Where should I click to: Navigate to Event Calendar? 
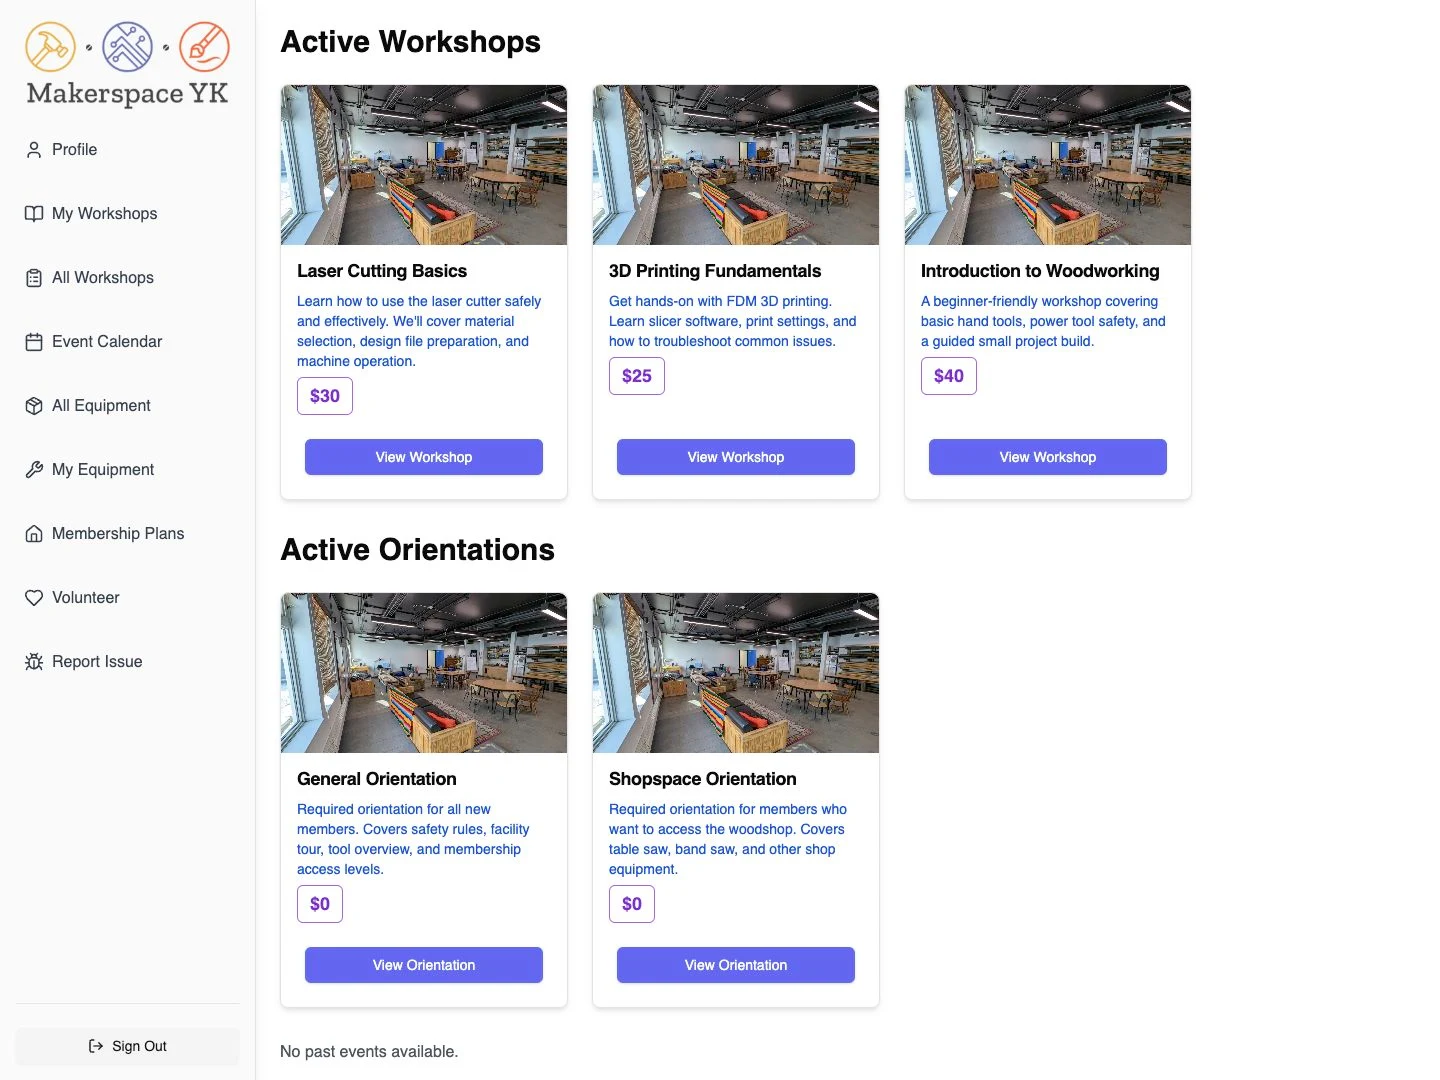[x=128, y=342]
